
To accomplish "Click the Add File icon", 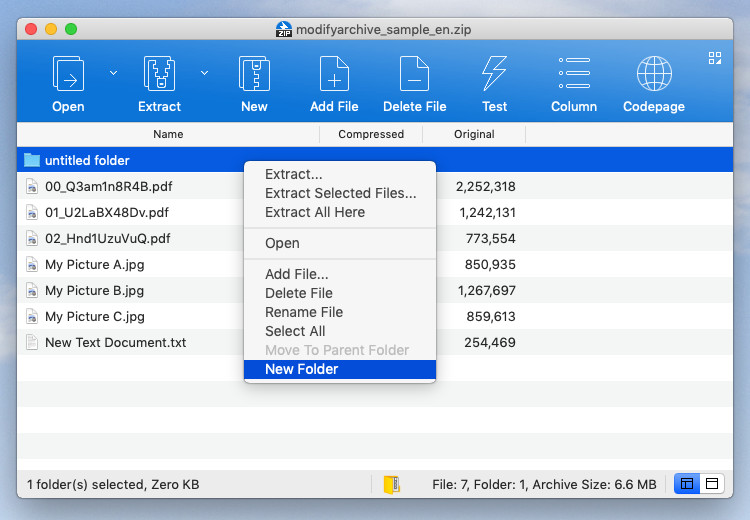I will (x=334, y=75).
